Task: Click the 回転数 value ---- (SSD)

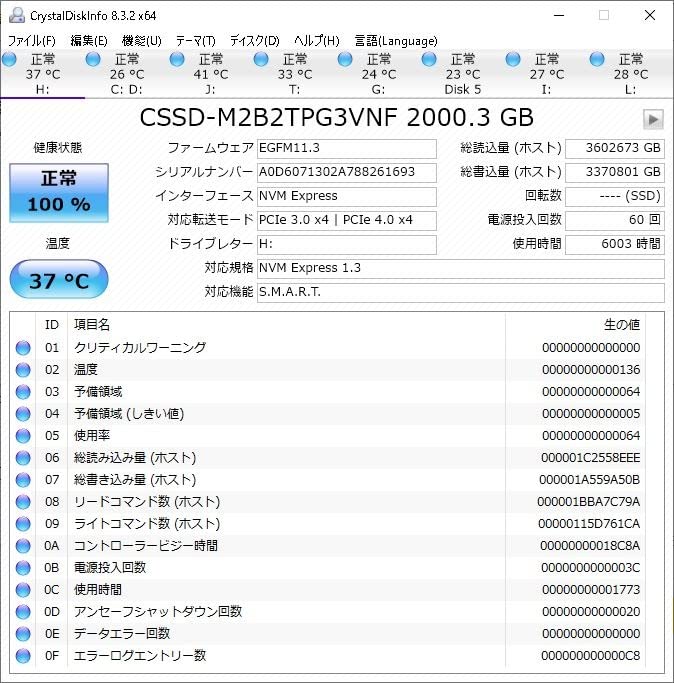Action: pos(615,196)
